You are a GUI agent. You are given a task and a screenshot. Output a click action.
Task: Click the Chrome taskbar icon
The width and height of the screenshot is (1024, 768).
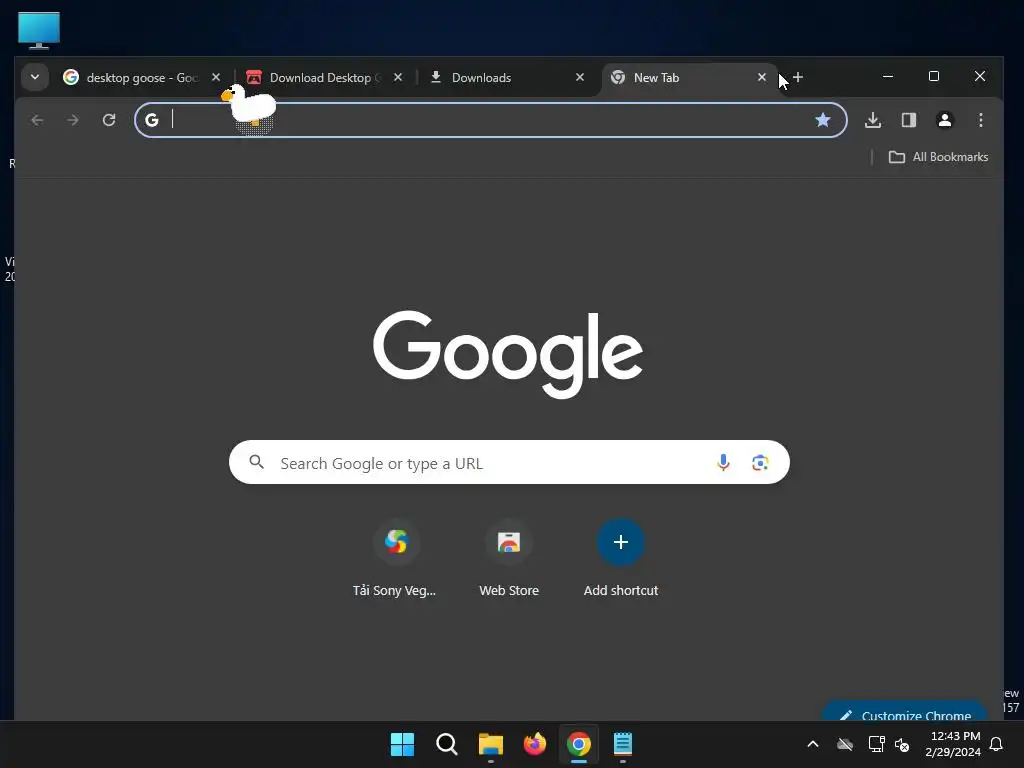point(579,744)
